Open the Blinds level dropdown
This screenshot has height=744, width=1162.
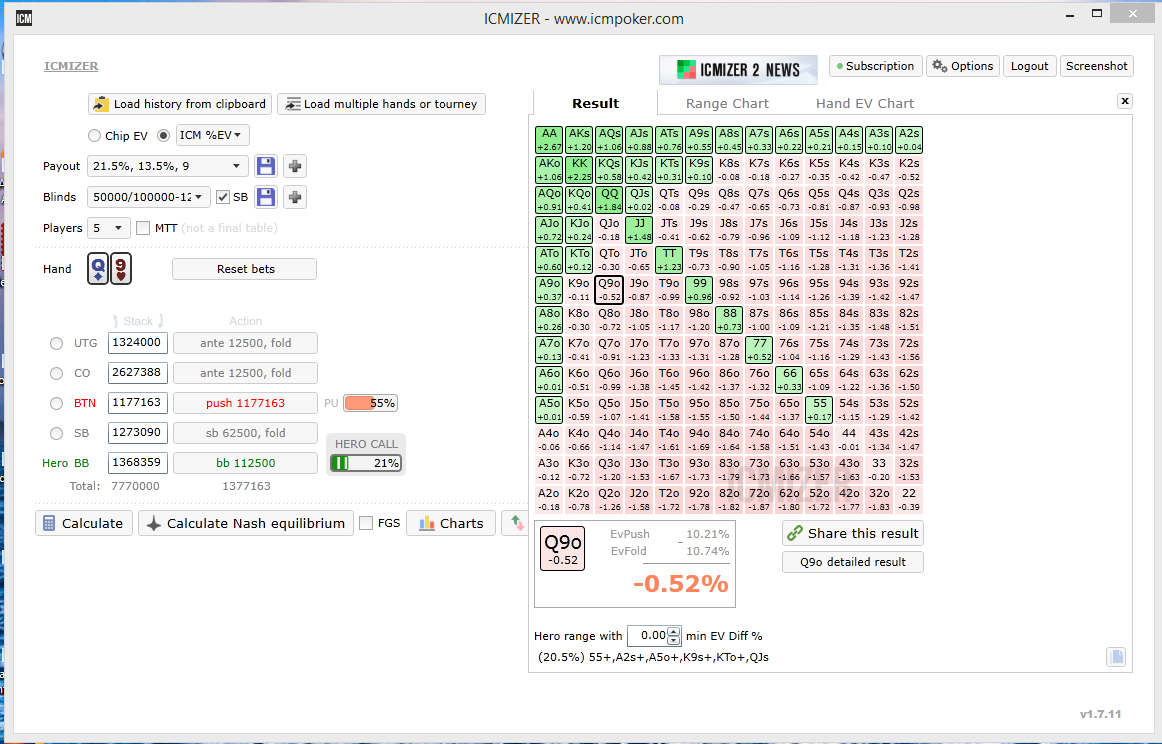coord(149,197)
